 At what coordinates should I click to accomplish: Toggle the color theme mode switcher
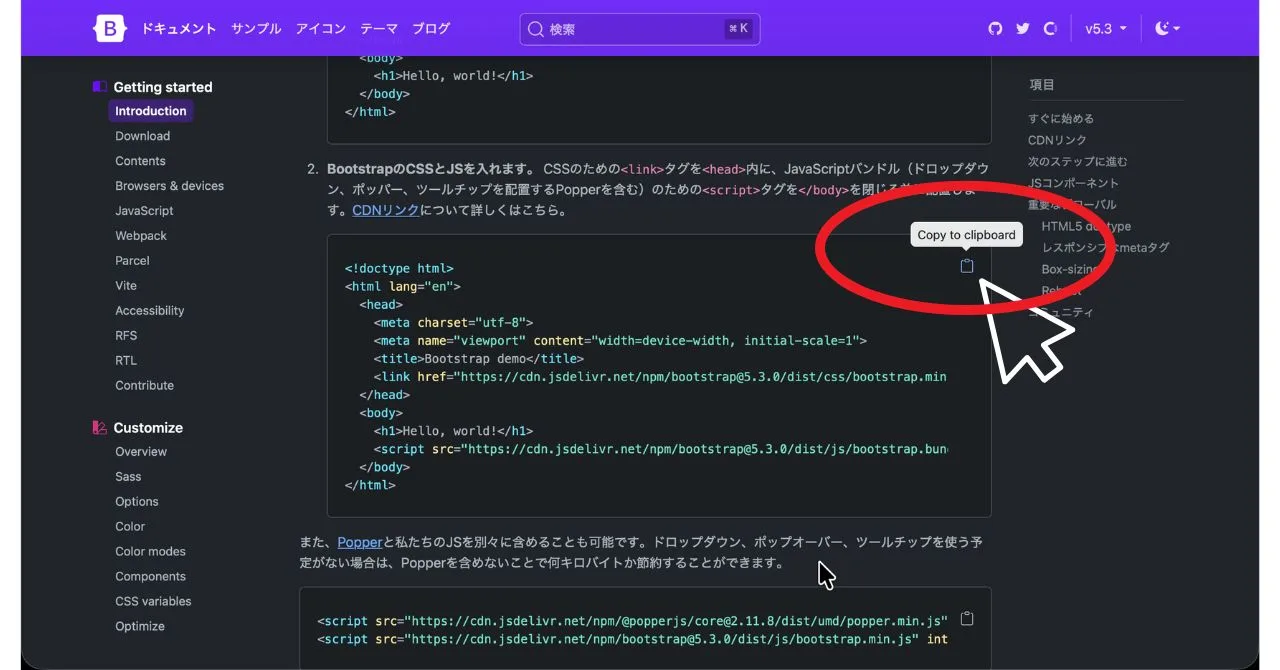click(1167, 29)
